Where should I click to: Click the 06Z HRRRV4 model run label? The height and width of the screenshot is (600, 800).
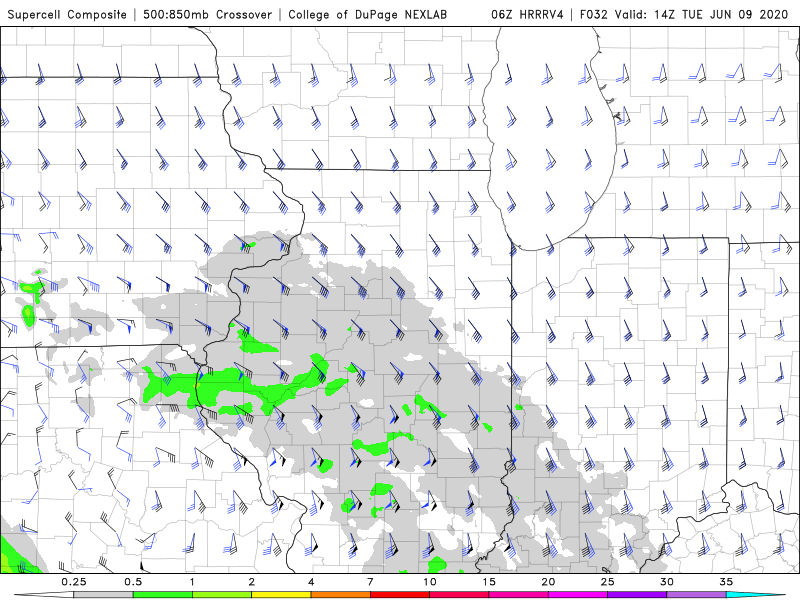[x=528, y=14]
